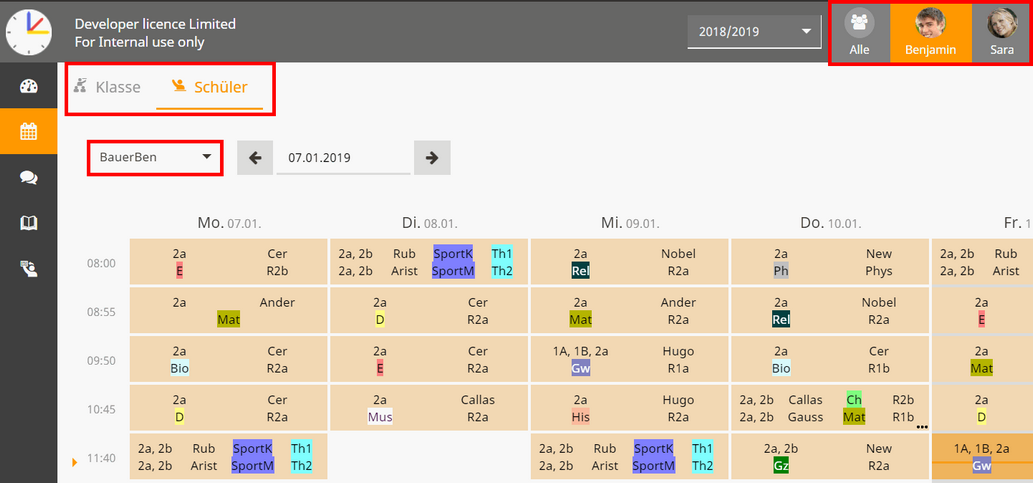Select the timetable calendar icon in sidebar
This screenshot has height=483, width=1033.
[x=28, y=131]
